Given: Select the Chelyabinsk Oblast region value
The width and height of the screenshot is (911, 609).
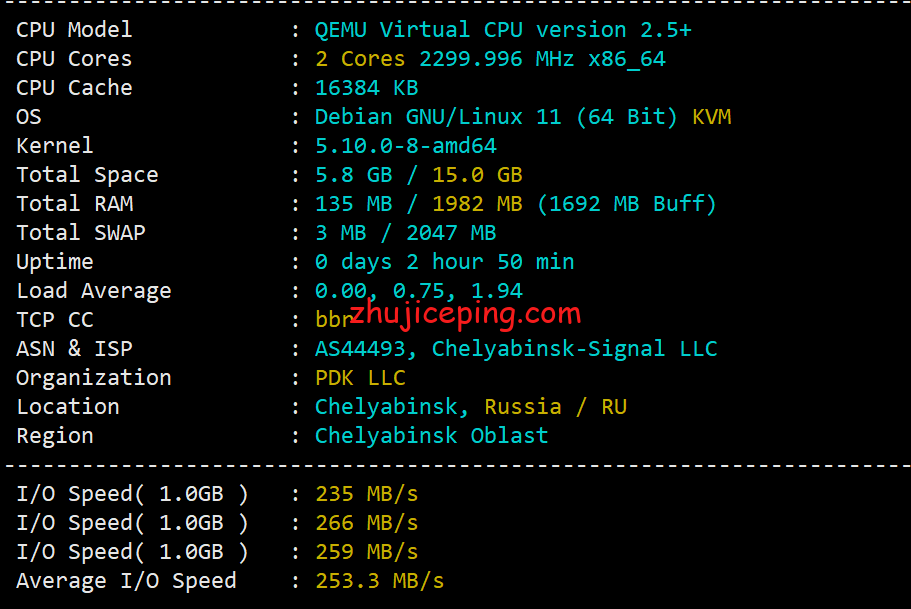Looking at the screenshot, I should point(431,436).
